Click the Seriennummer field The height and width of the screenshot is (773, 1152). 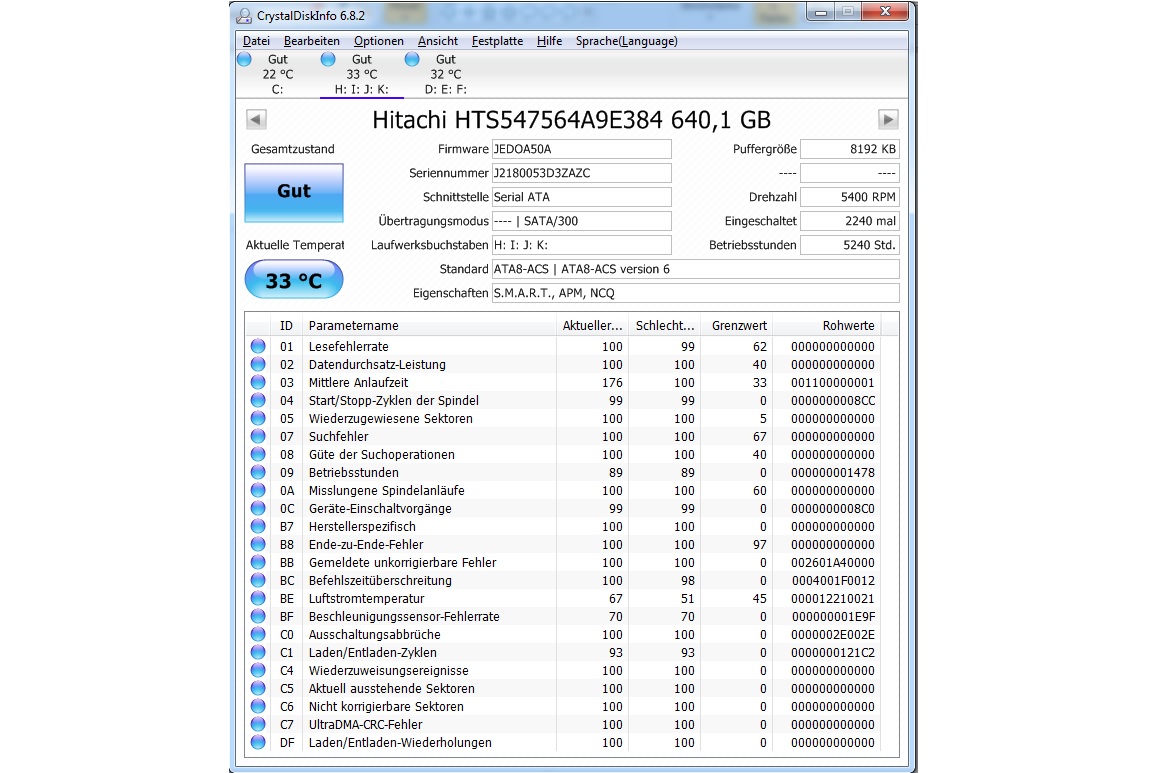click(581, 173)
